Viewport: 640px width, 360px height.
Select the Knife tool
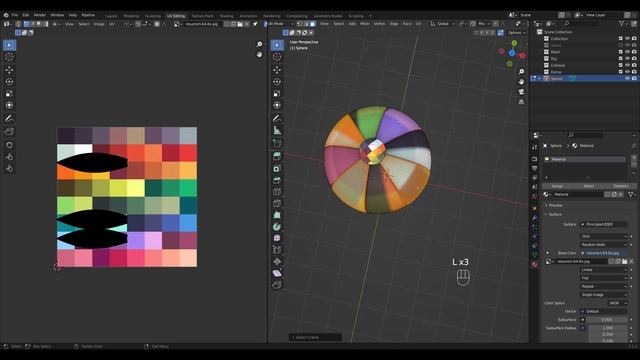277,203
